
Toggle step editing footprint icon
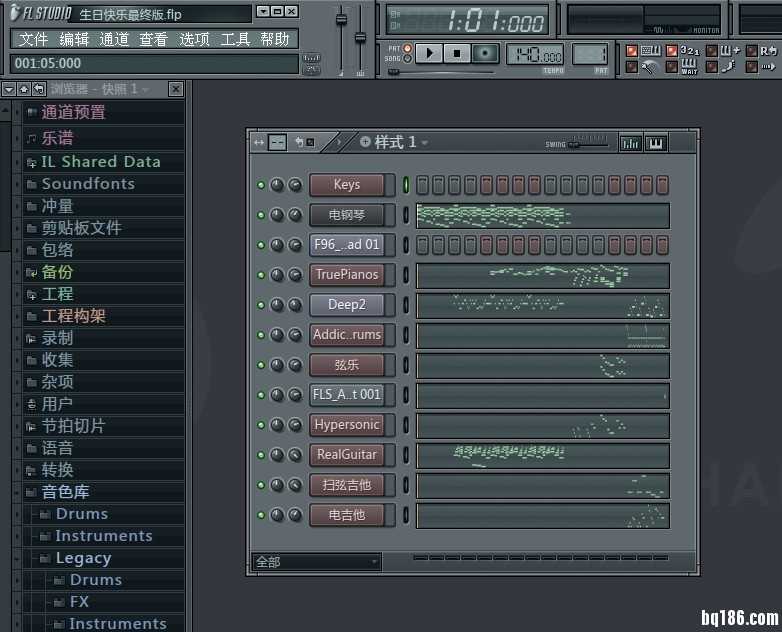coord(729,66)
